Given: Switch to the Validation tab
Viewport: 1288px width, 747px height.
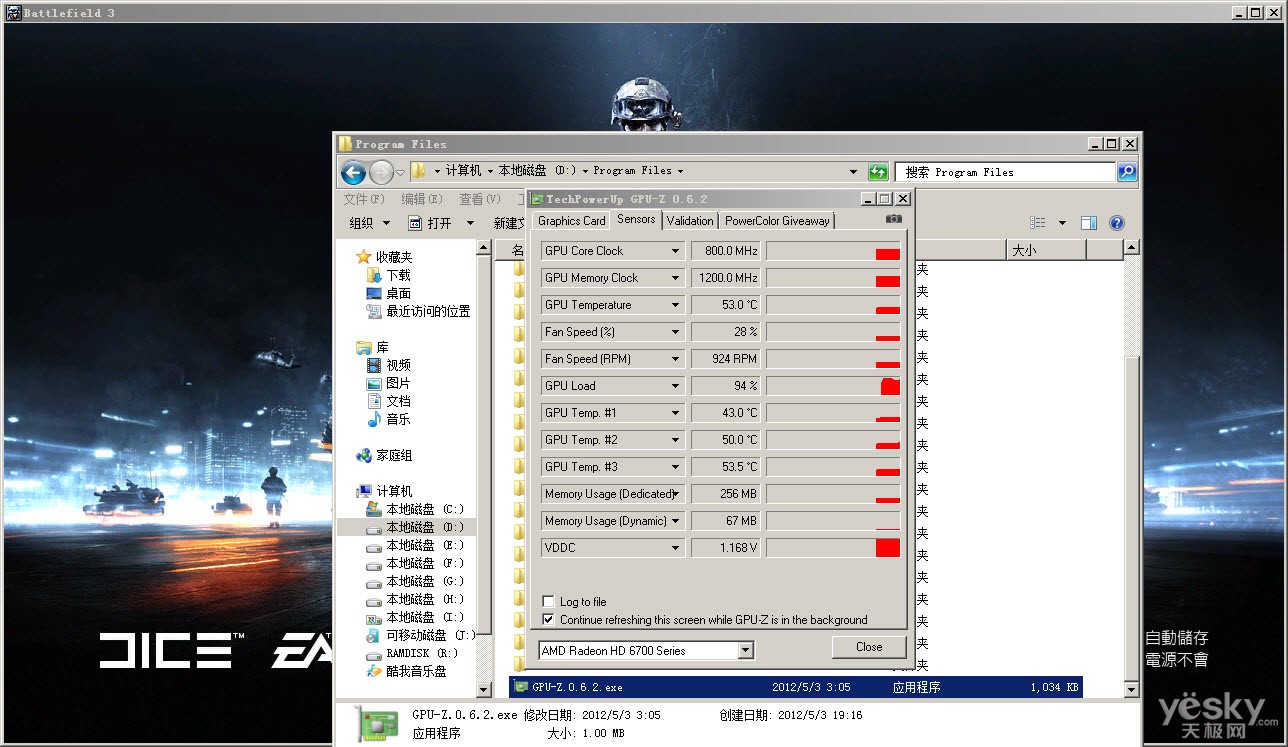Looking at the screenshot, I should point(690,221).
